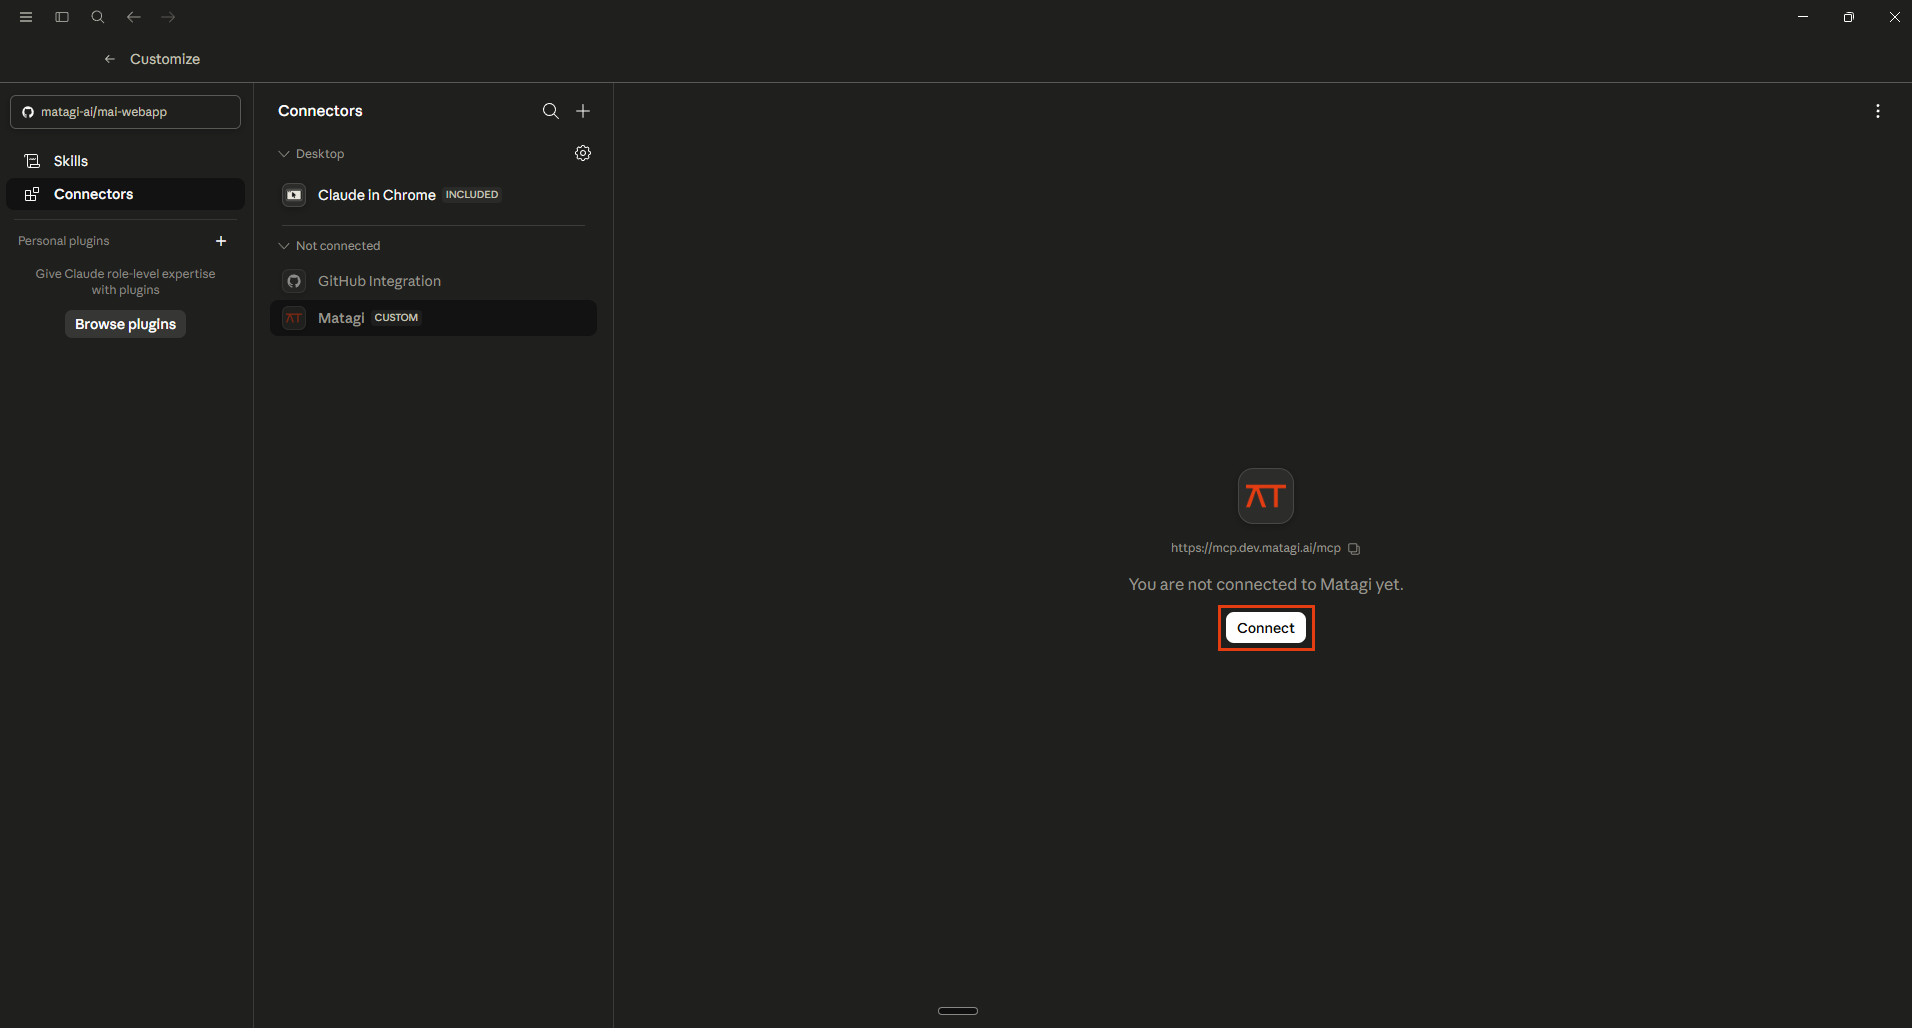Add a new connector with plus icon
Viewport: 1912px width, 1028px height.
(583, 111)
